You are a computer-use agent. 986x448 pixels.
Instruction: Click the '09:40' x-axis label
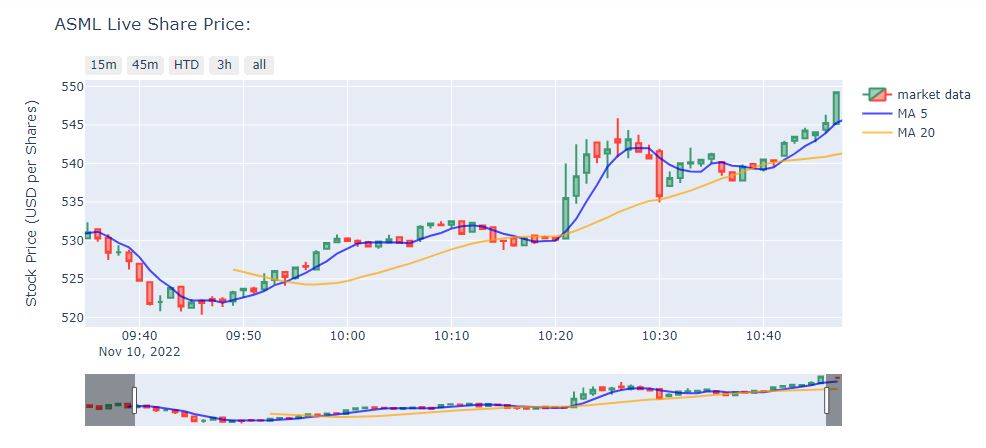(140, 336)
